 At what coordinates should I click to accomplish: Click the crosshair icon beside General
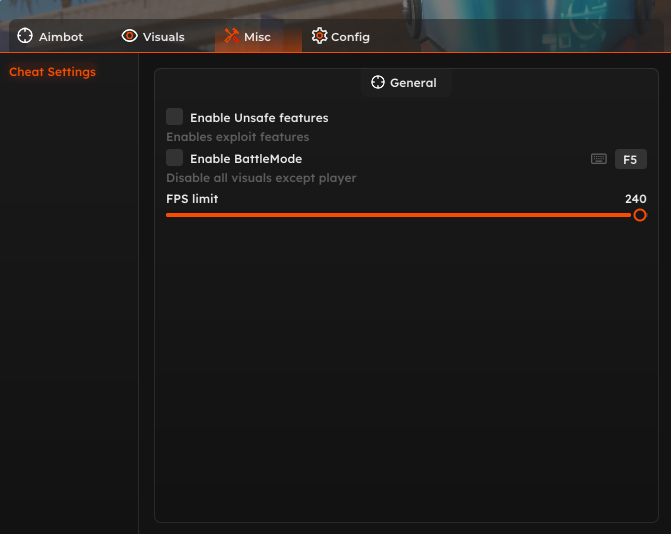pyautogui.click(x=378, y=82)
